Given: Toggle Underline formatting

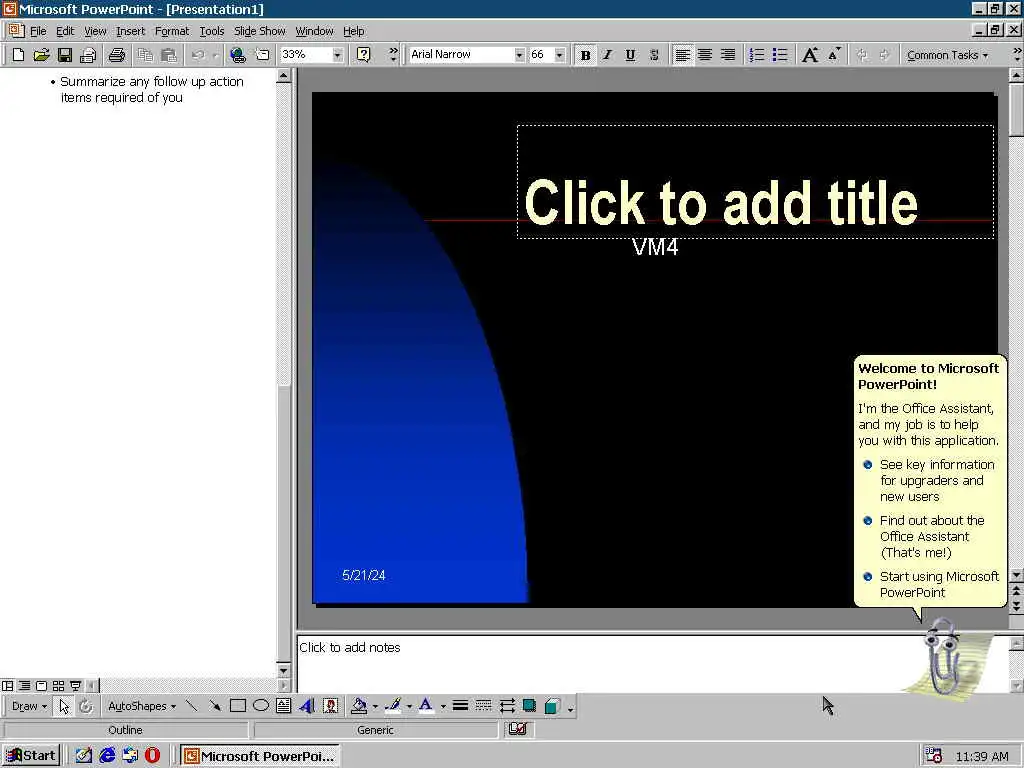Looking at the screenshot, I should coord(630,56).
